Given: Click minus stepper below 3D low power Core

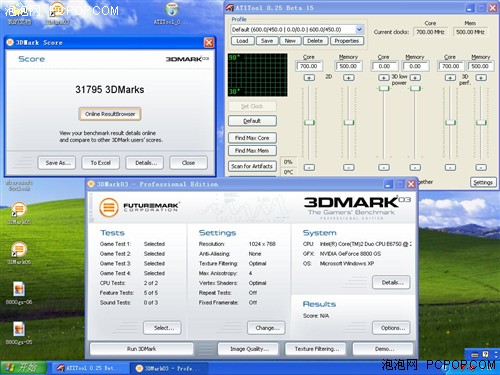Looking at the screenshot, I should [x=384, y=167].
